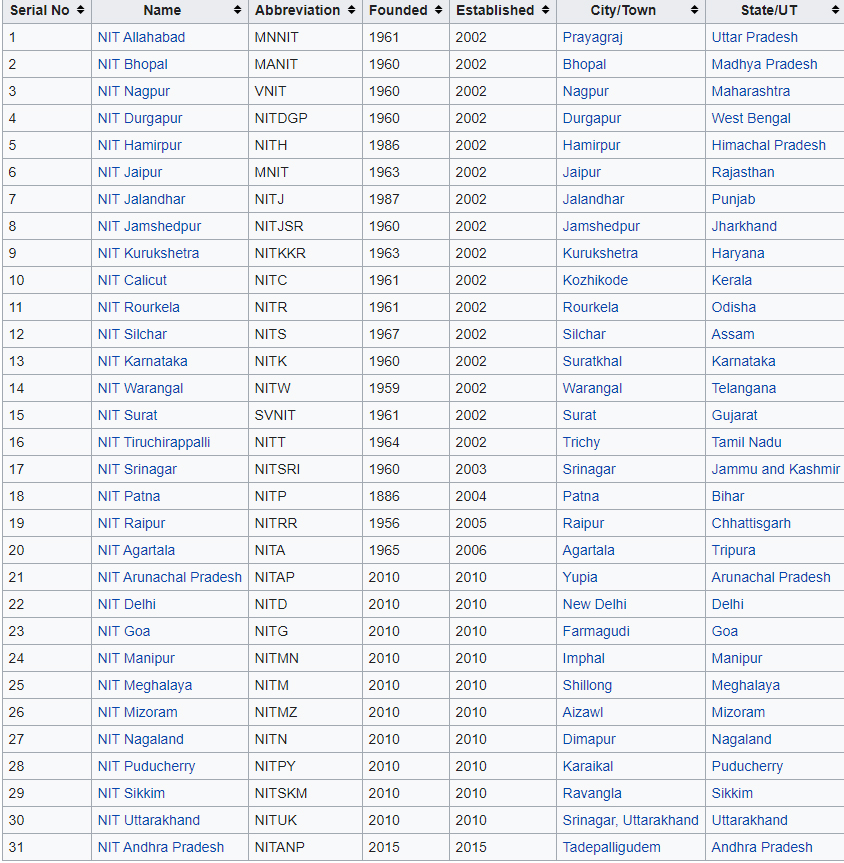Open NIT Uttarakhand link

(x=149, y=820)
